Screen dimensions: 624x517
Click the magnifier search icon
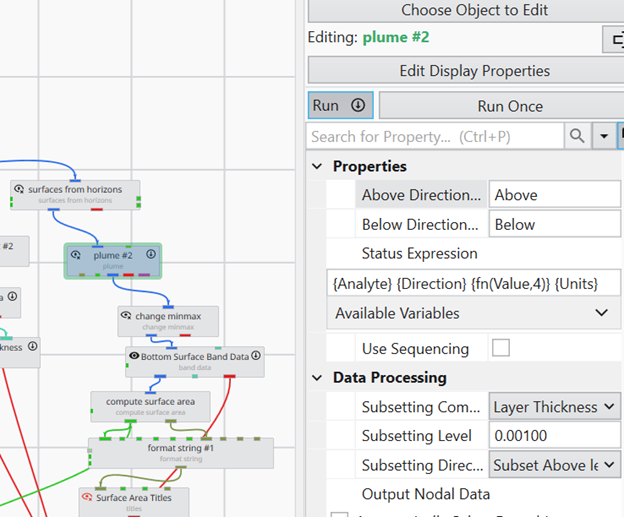577,136
